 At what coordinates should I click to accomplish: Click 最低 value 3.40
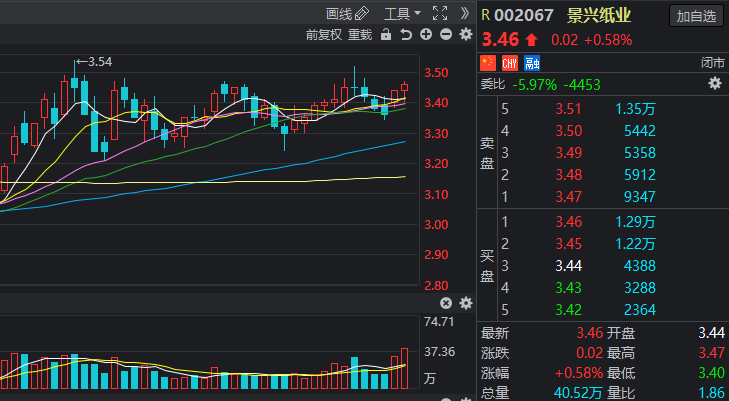(712, 373)
